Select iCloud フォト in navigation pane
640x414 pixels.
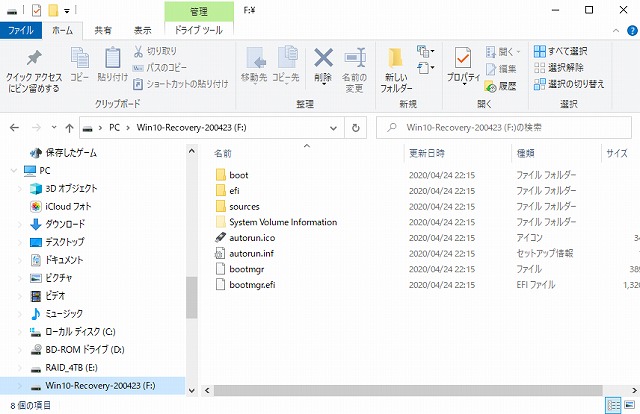(60, 207)
